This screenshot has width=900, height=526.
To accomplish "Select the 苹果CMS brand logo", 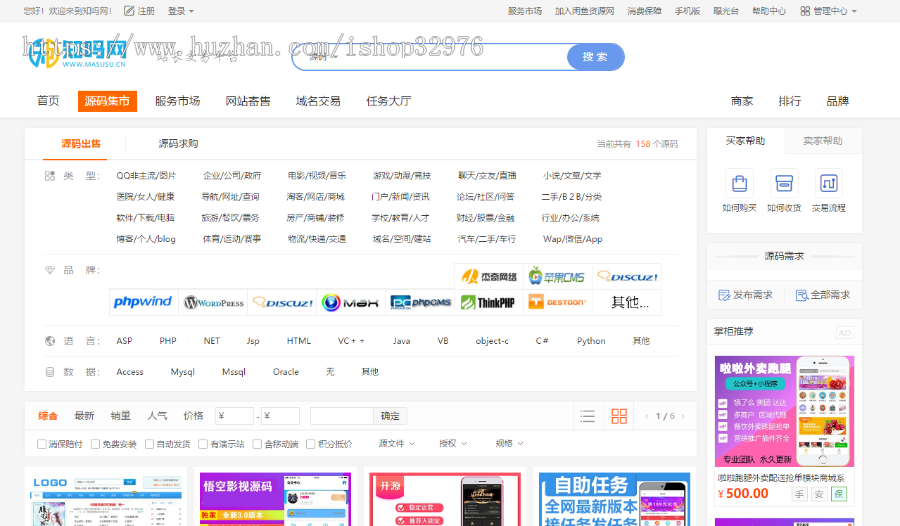I will click(557, 277).
